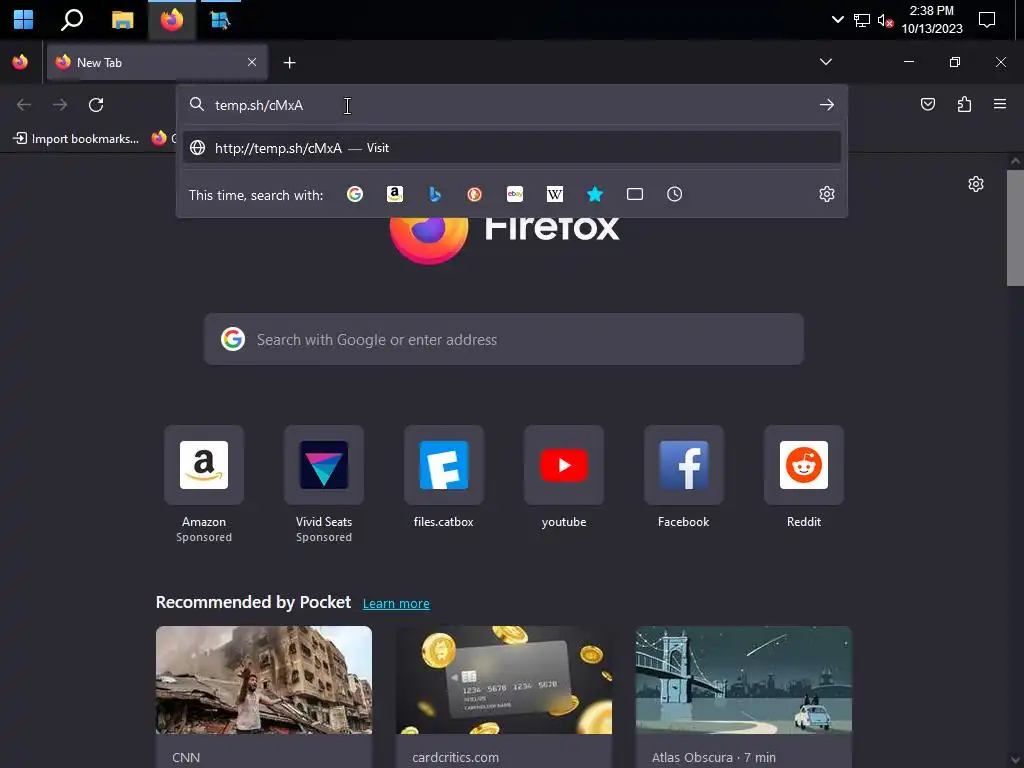Open the network status tray icon
Viewport: 1024px width, 768px height.
(861, 20)
